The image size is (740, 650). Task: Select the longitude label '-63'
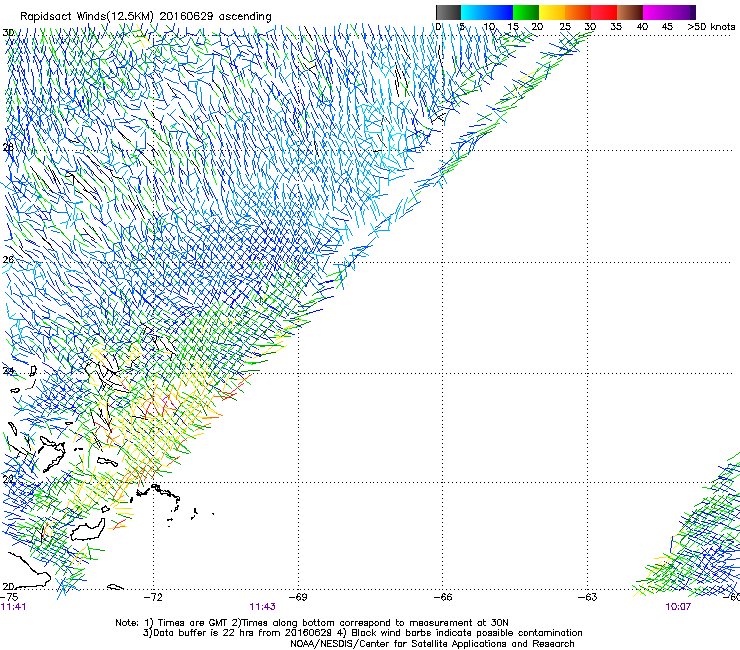click(588, 597)
